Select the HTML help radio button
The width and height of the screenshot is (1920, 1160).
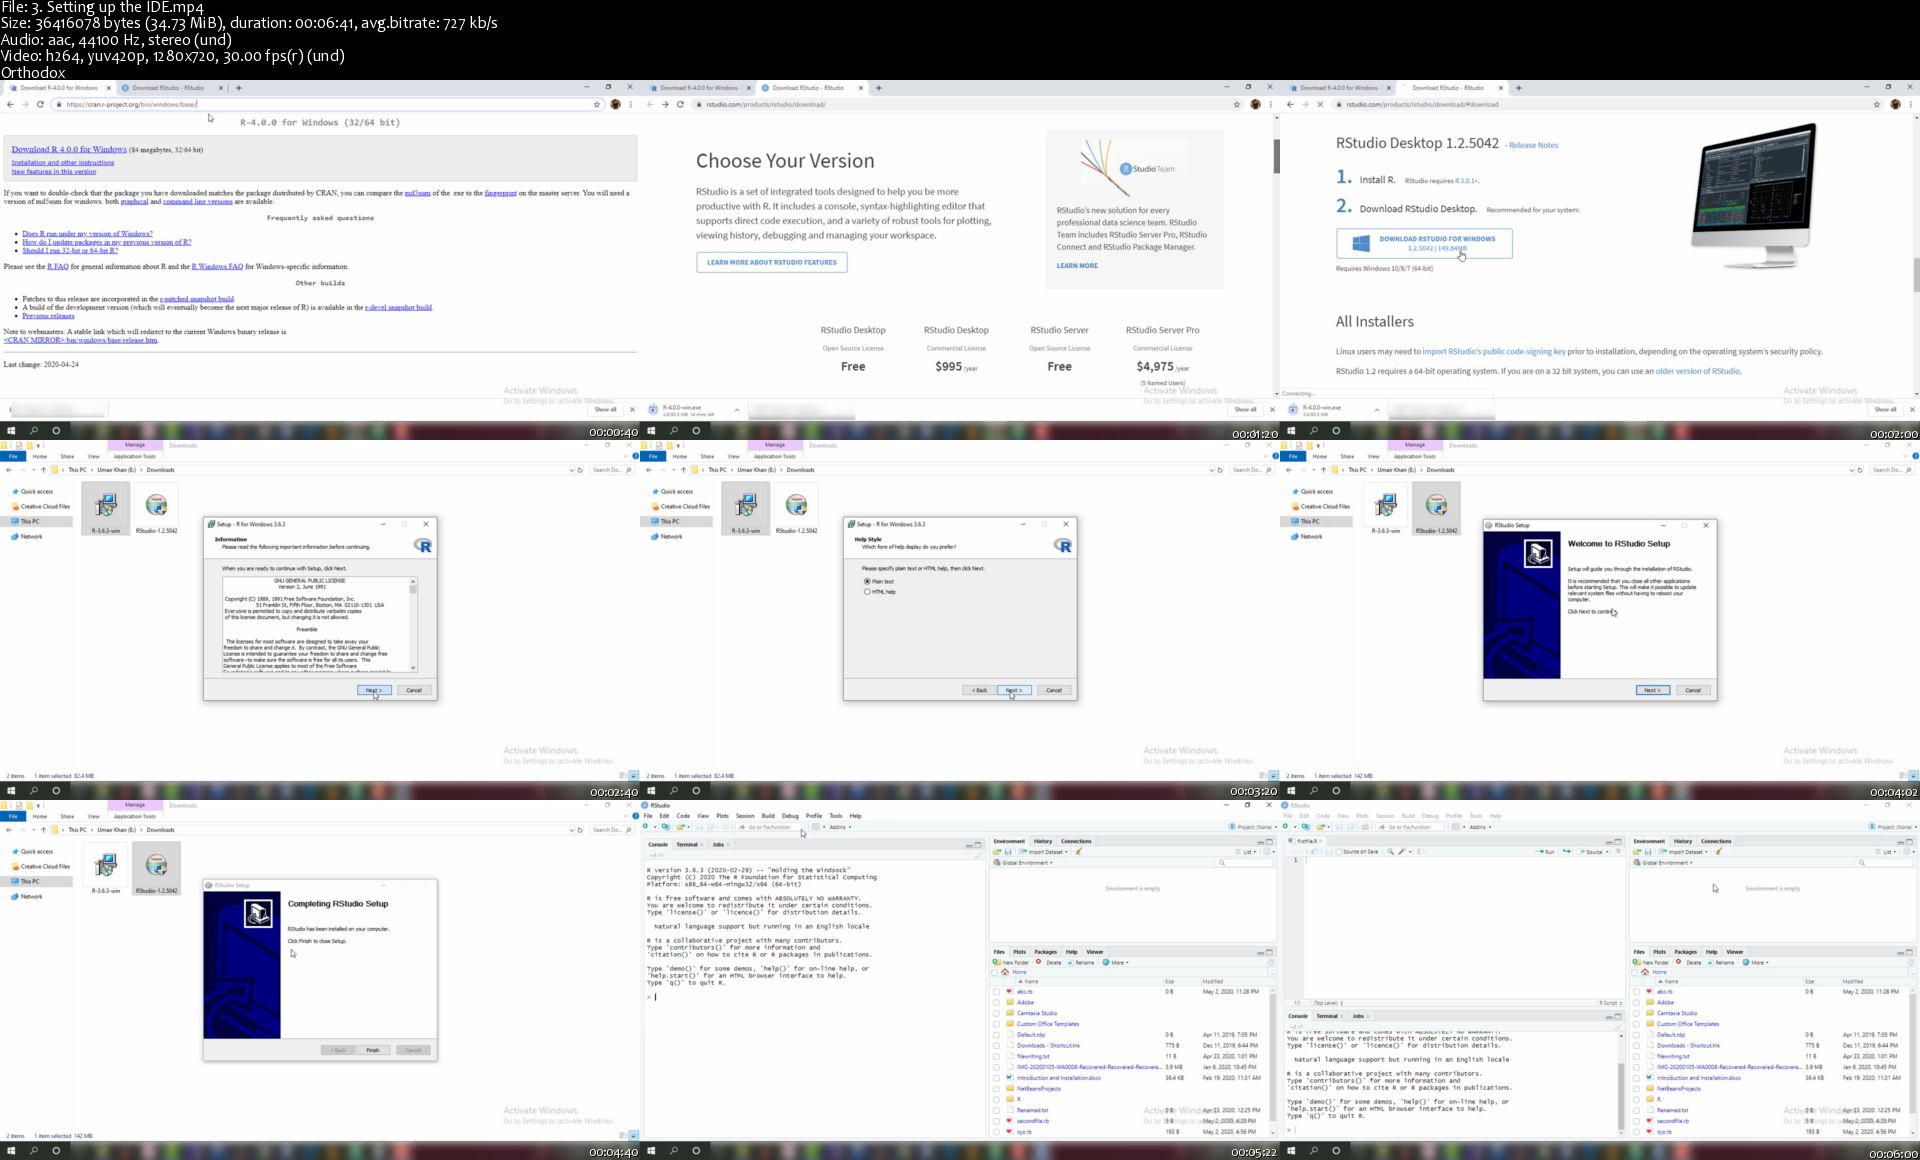[867, 592]
